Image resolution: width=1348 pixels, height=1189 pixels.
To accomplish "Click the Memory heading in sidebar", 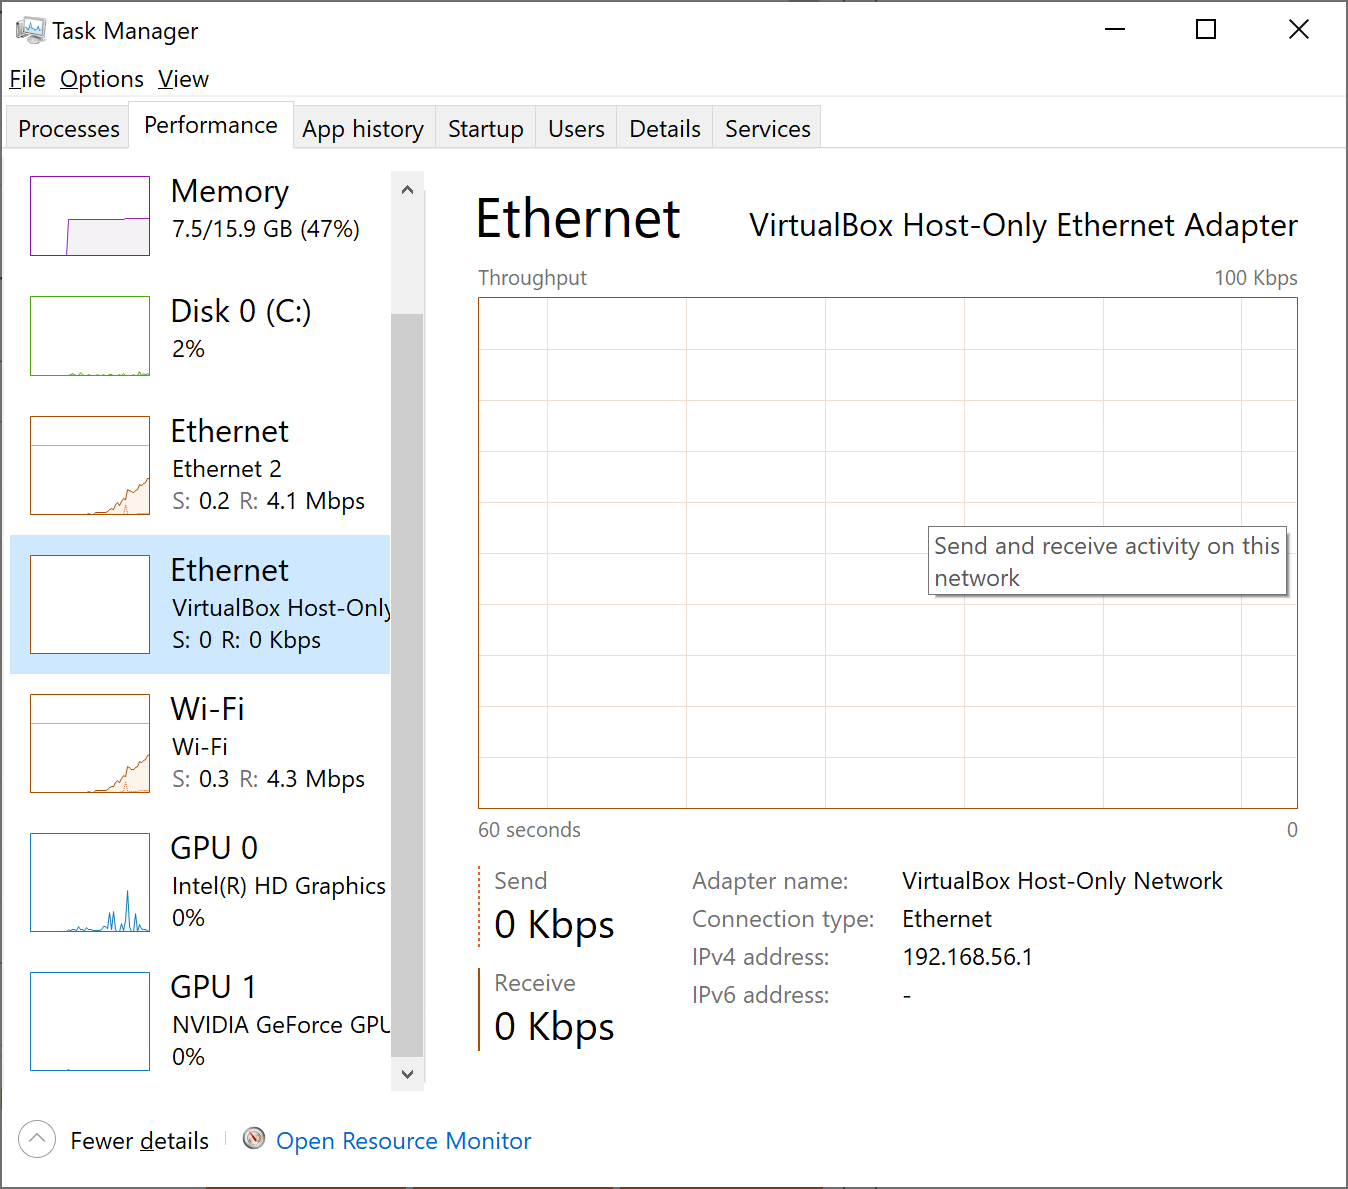I will 230,191.
